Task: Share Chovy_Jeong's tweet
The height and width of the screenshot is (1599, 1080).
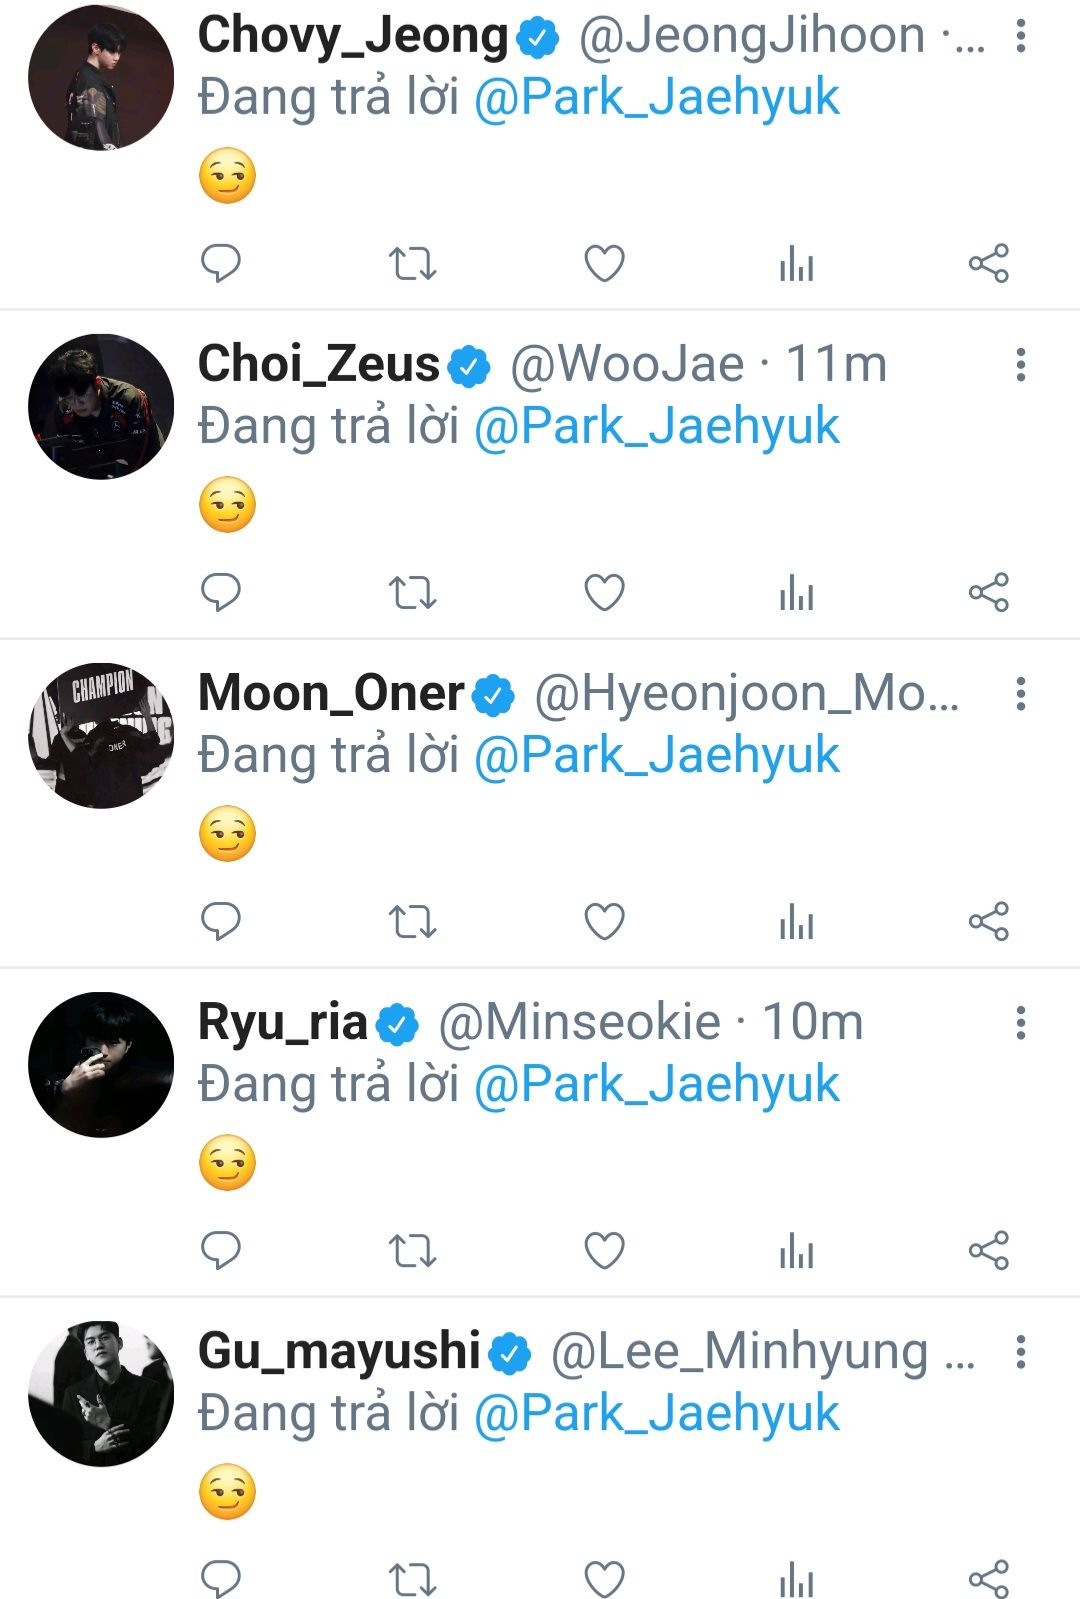Action: point(988,264)
